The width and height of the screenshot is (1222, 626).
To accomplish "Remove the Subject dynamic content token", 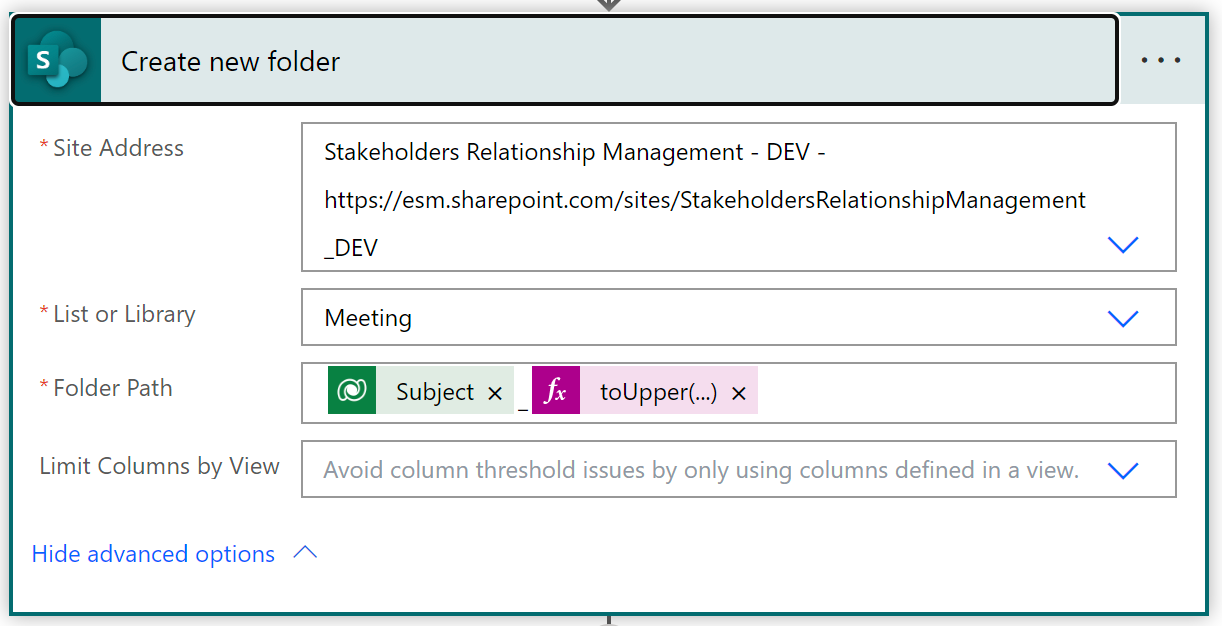I will coord(495,394).
